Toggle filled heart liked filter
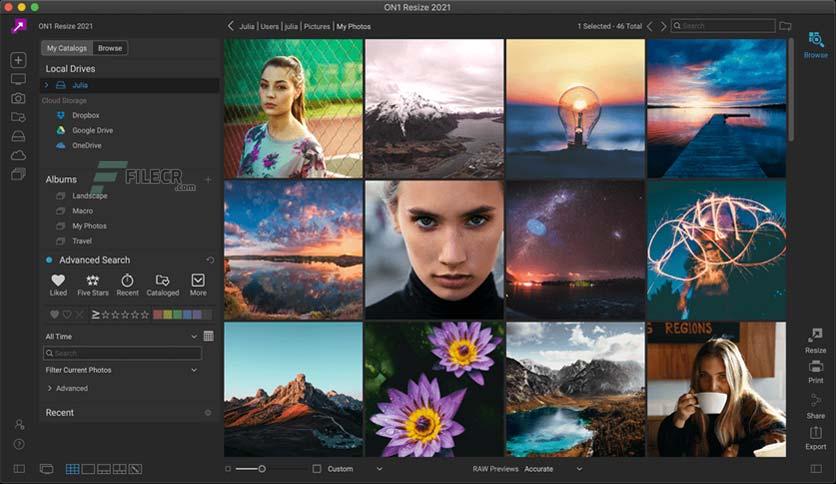The width and height of the screenshot is (836, 484). (x=54, y=314)
